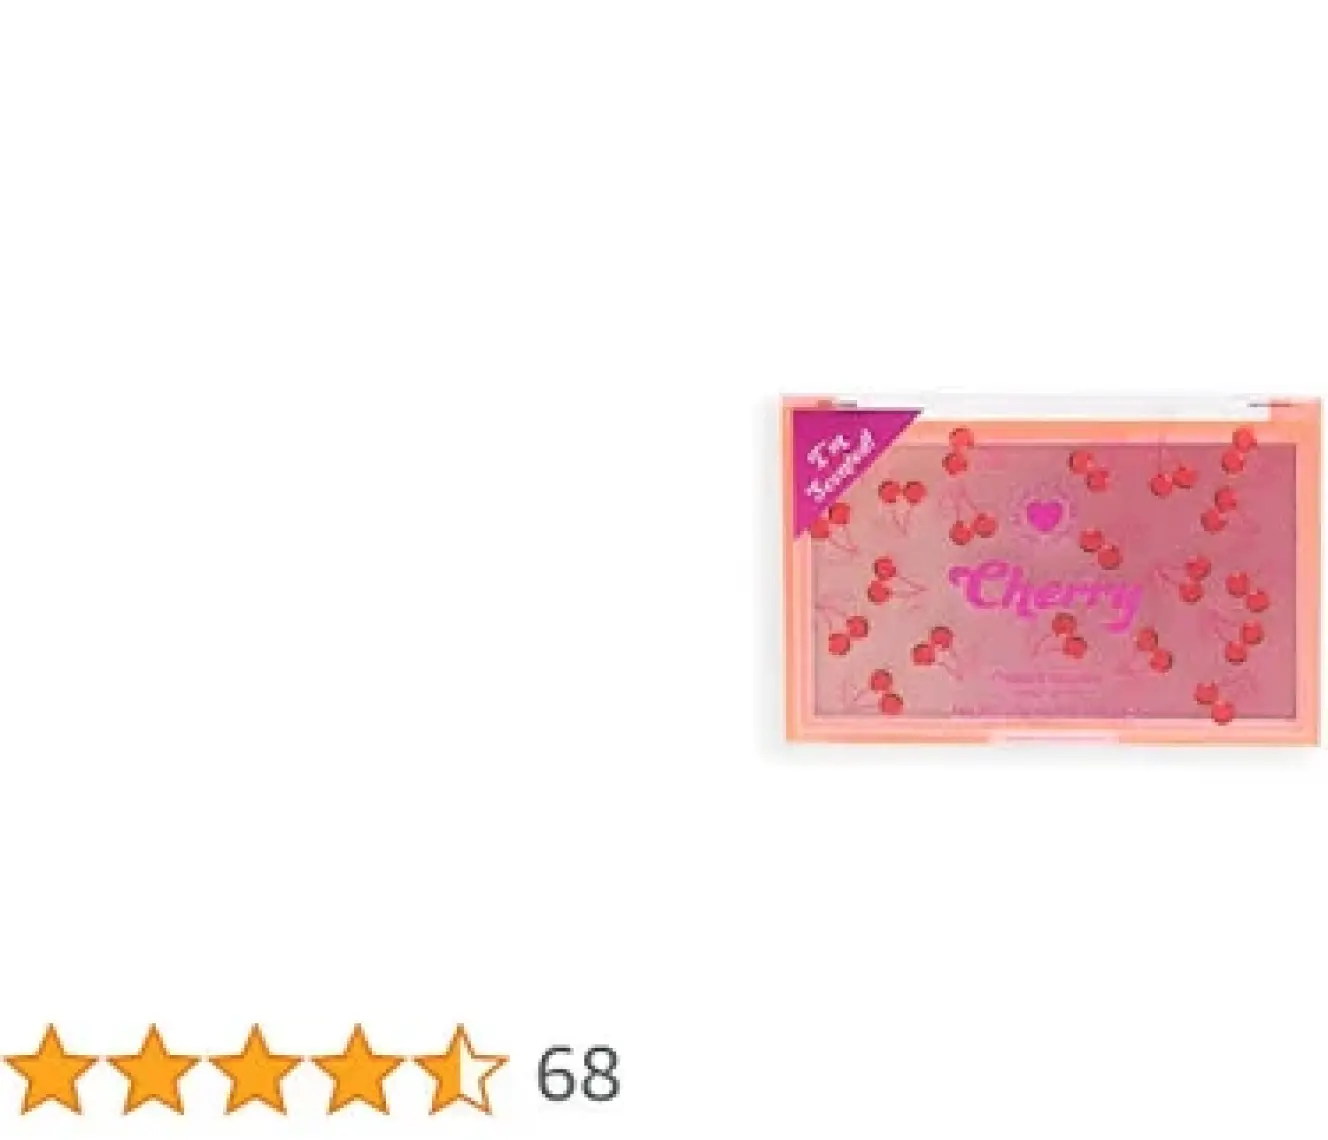Click the half-filled fifth rating star

459,1071
